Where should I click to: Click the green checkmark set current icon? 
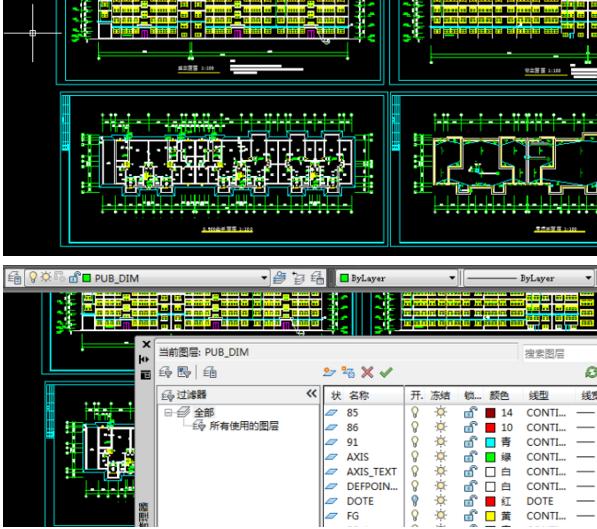click(386, 372)
